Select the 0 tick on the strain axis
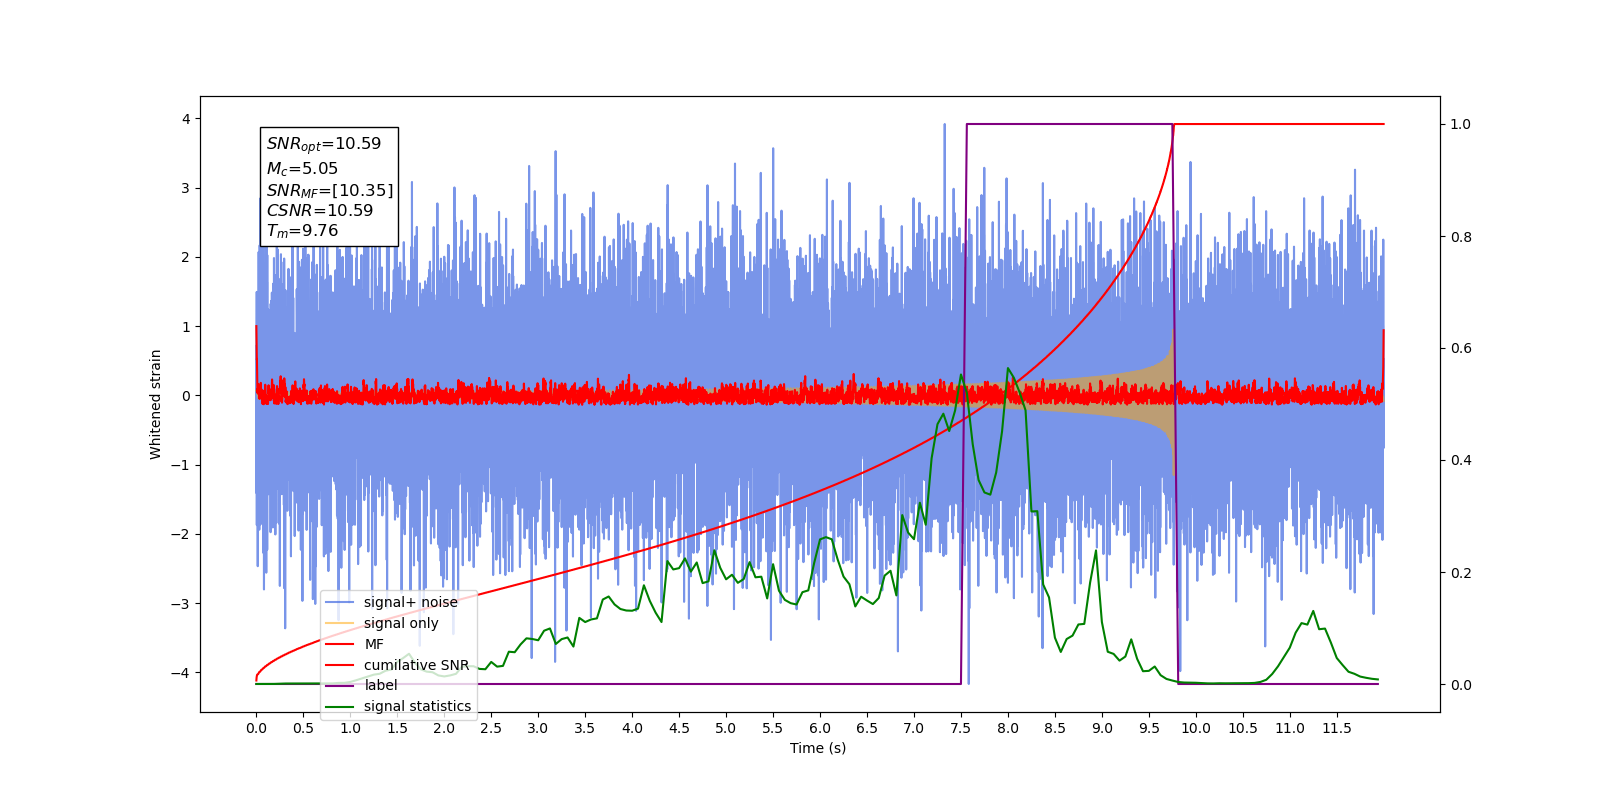 pos(185,396)
